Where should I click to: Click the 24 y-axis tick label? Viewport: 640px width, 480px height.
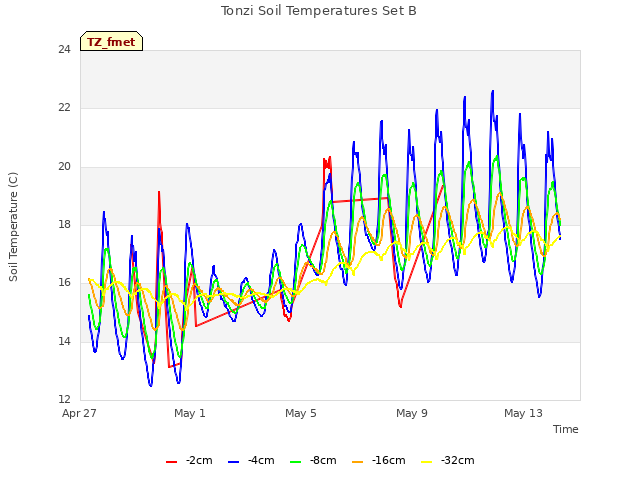point(64,50)
